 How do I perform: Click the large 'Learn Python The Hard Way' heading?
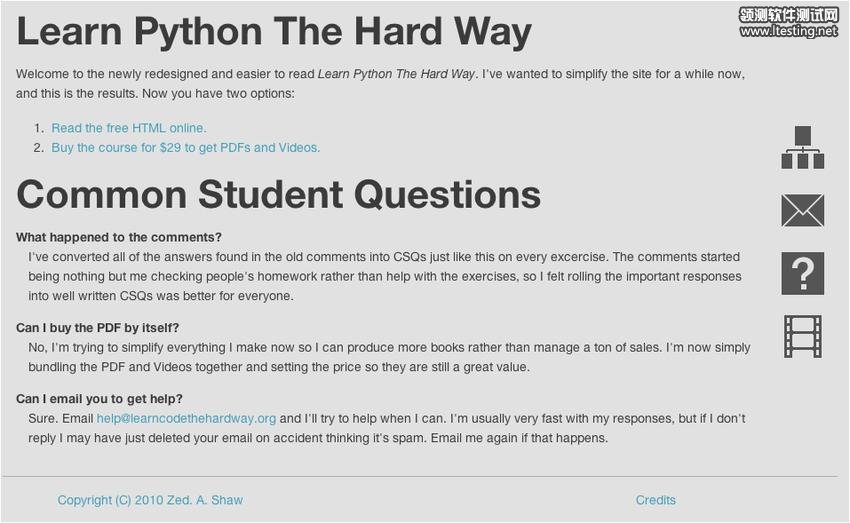(274, 33)
